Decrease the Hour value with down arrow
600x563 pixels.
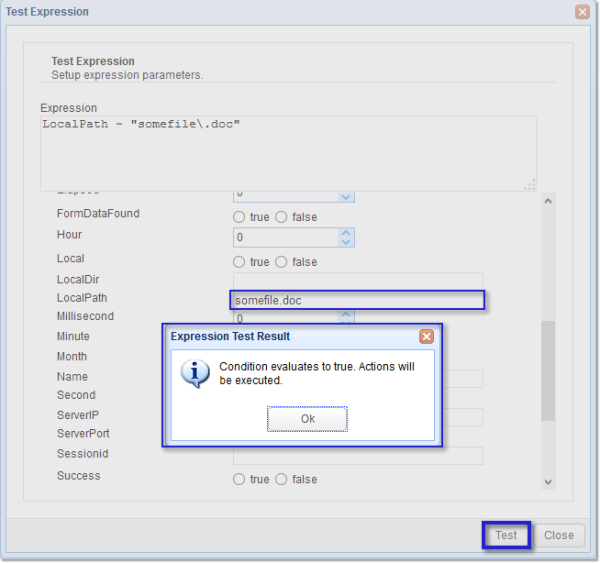346,242
